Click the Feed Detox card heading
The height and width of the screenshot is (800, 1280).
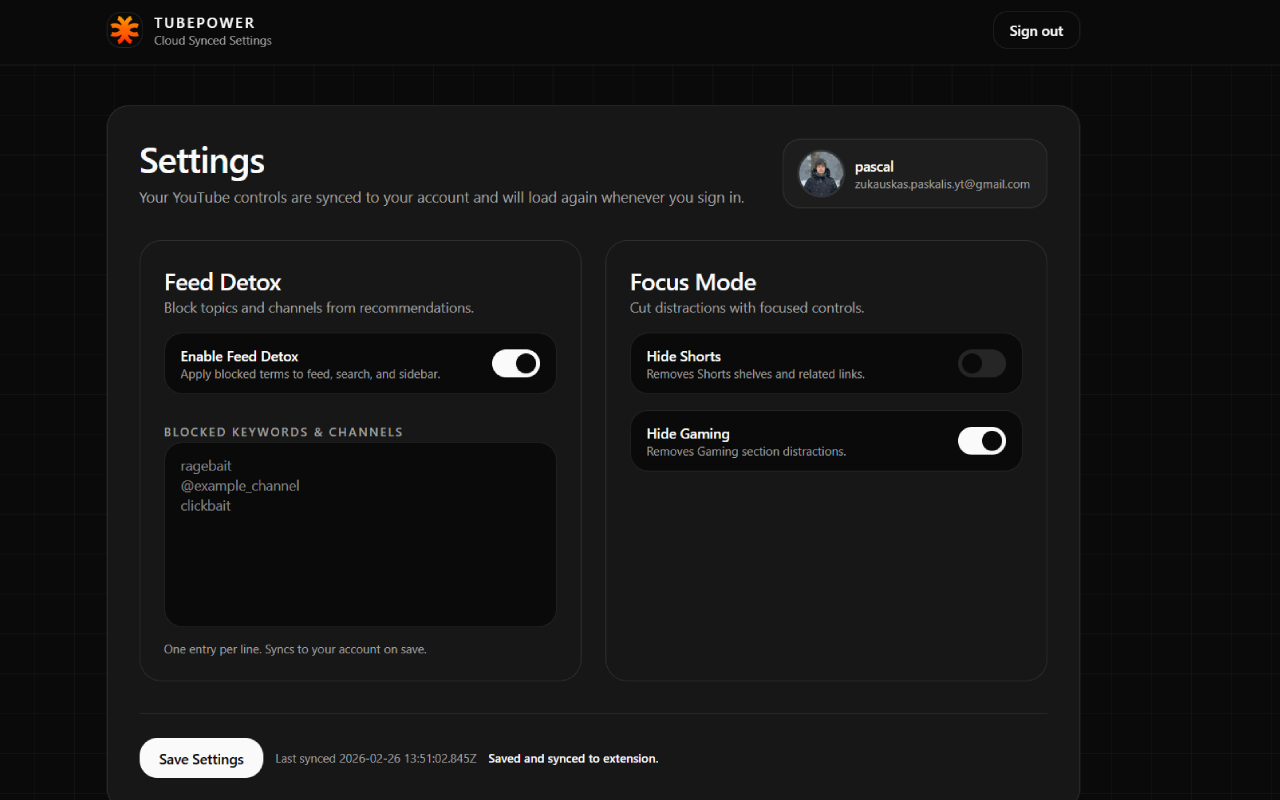tap(222, 283)
